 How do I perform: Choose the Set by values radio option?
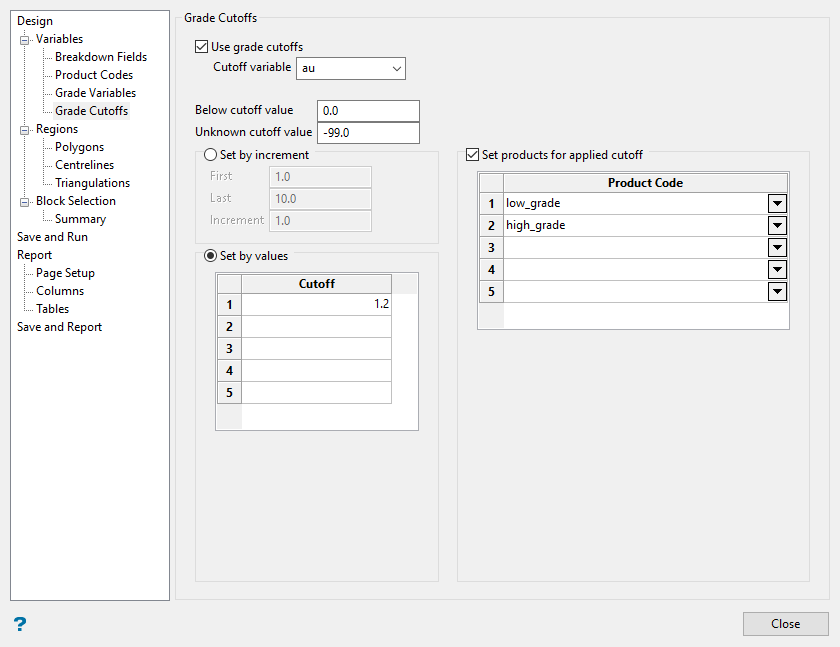coord(211,256)
